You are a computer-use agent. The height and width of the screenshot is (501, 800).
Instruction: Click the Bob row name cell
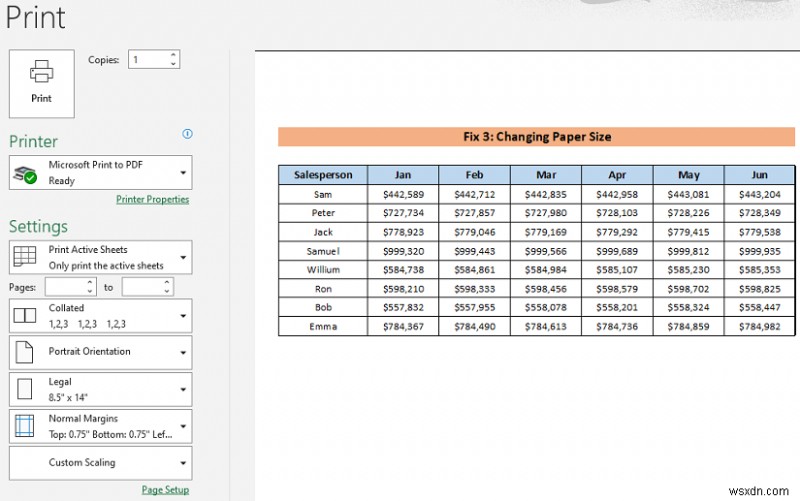click(323, 307)
